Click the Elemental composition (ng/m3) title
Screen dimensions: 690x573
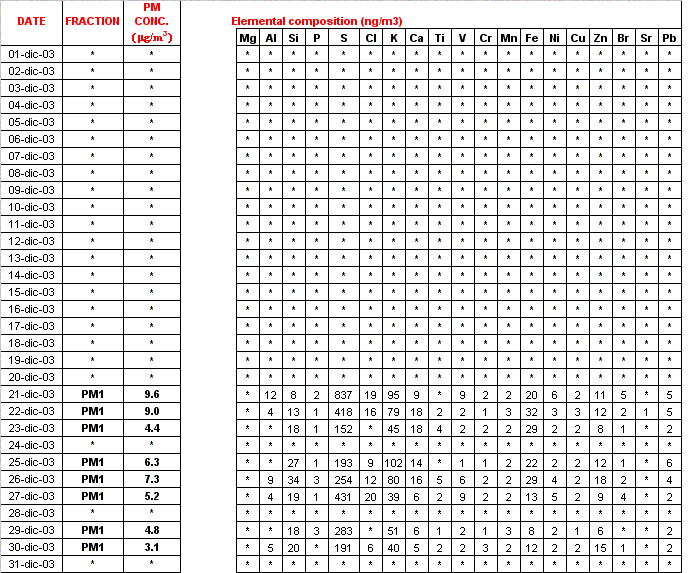coord(316,21)
